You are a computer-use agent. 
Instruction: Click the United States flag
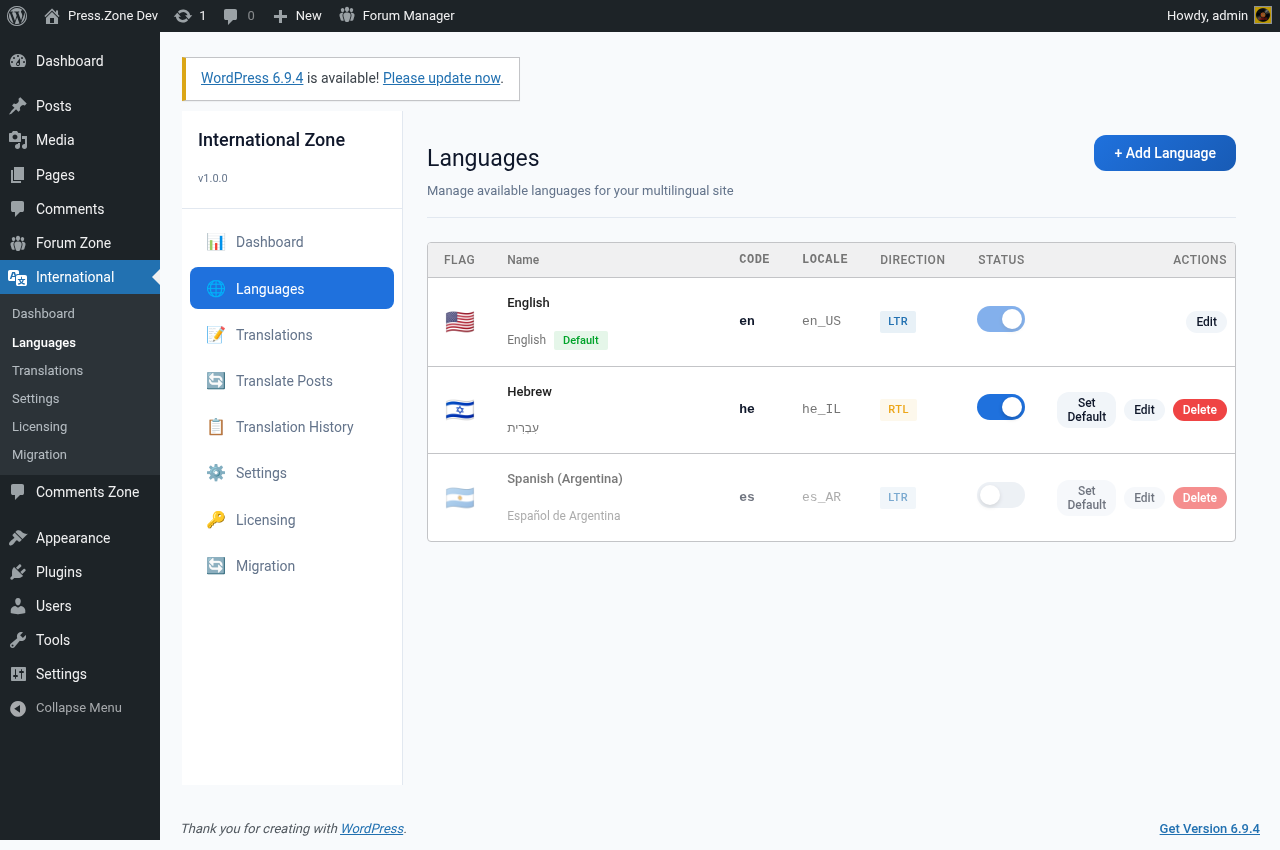pyautogui.click(x=460, y=322)
